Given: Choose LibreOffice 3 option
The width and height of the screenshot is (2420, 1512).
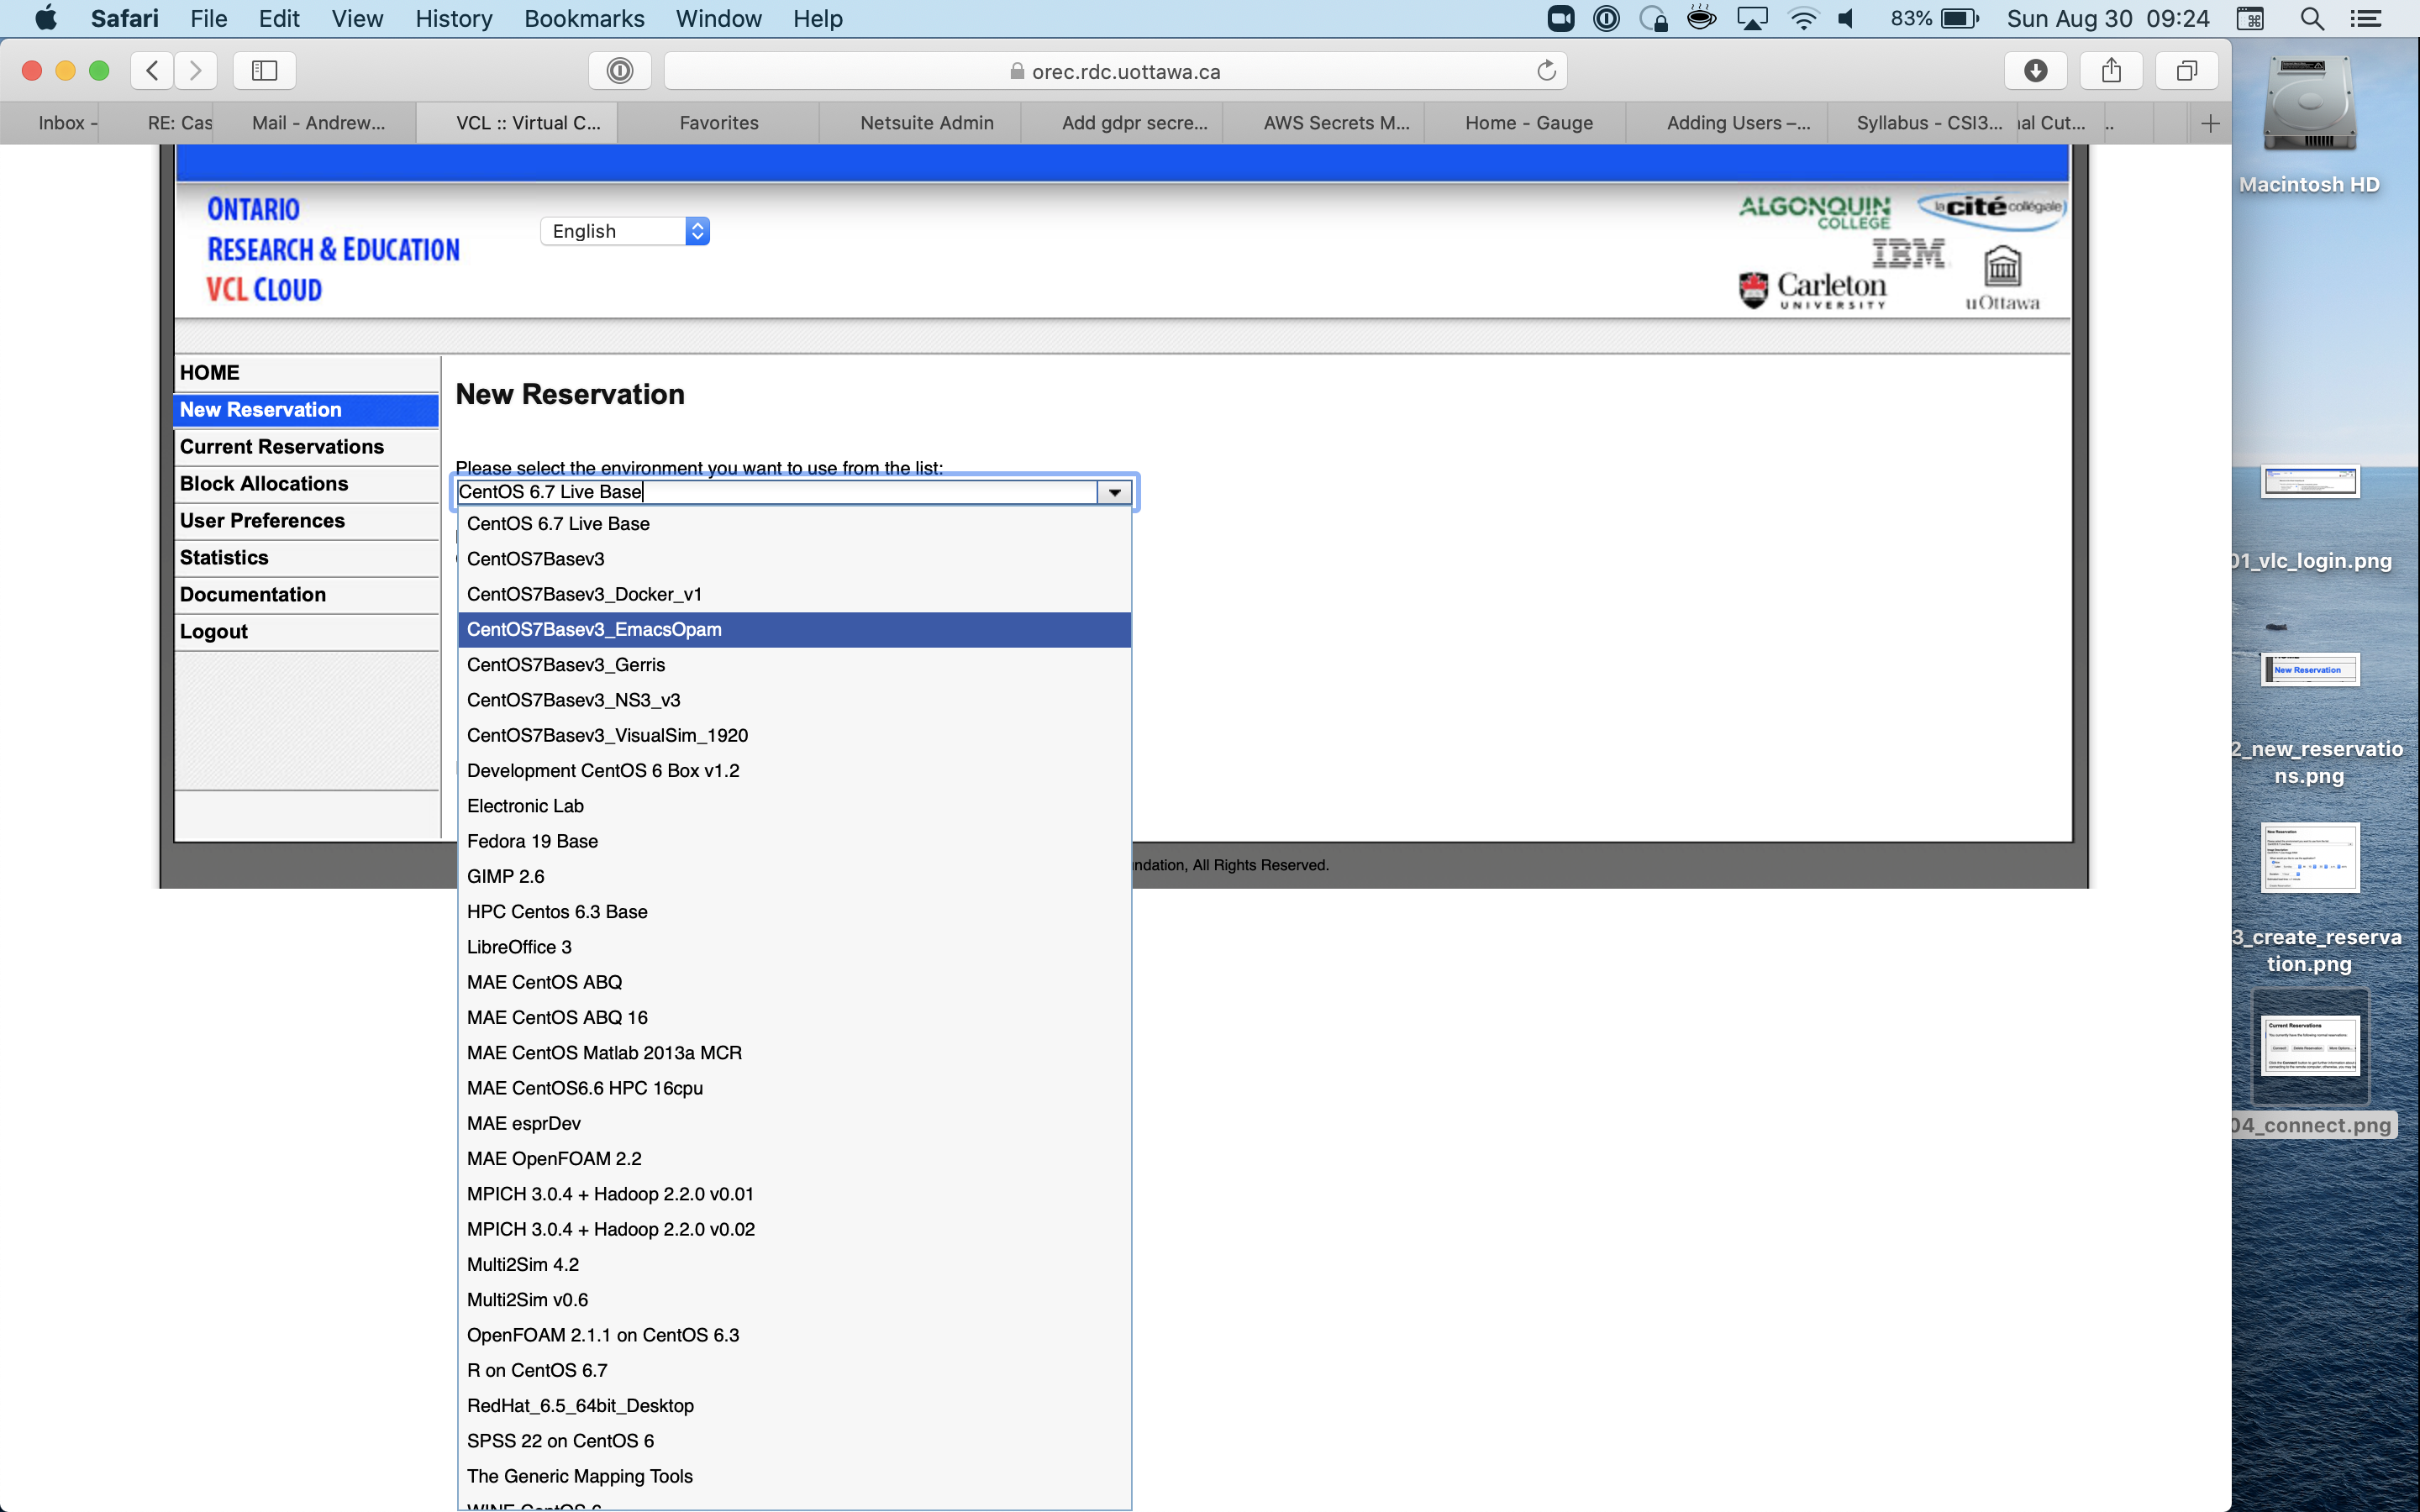Looking at the screenshot, I should [794, 947].
